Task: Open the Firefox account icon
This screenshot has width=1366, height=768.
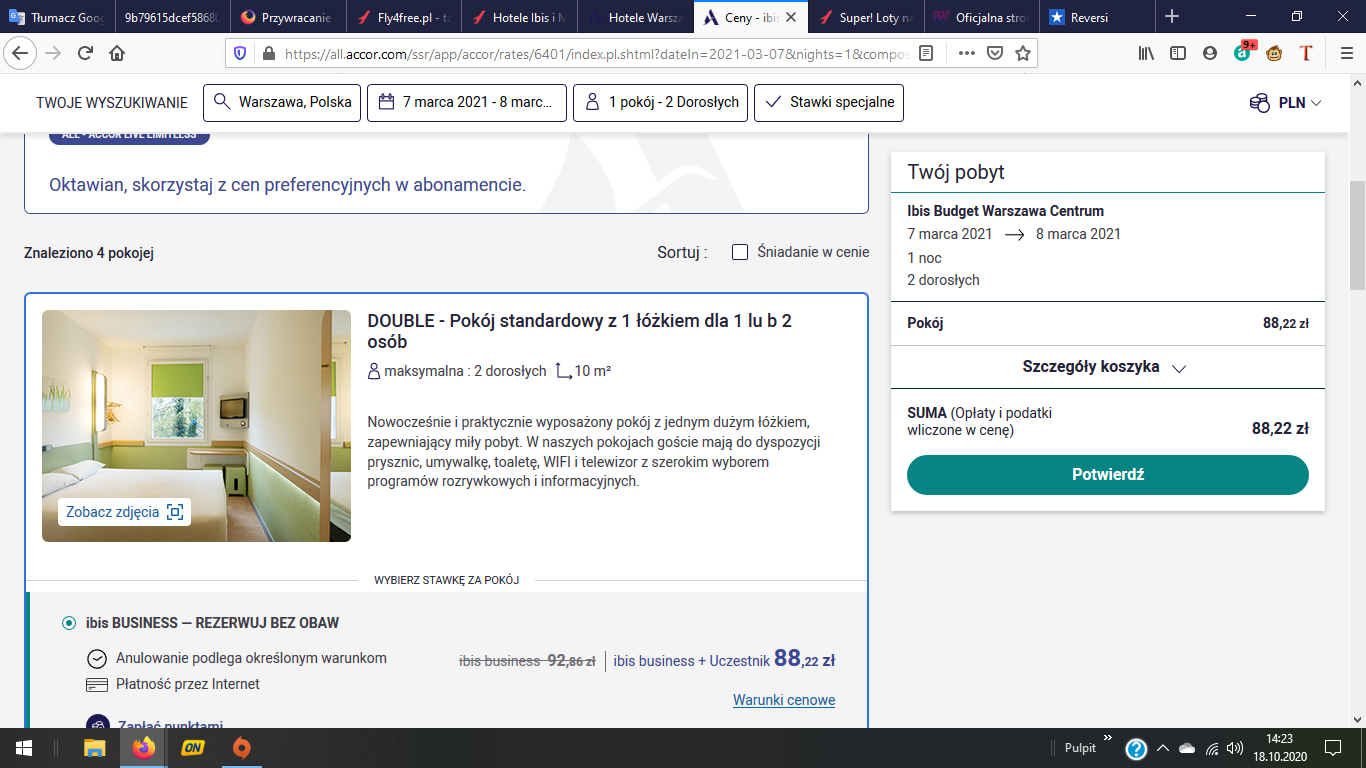Action: coord(1210,54)
